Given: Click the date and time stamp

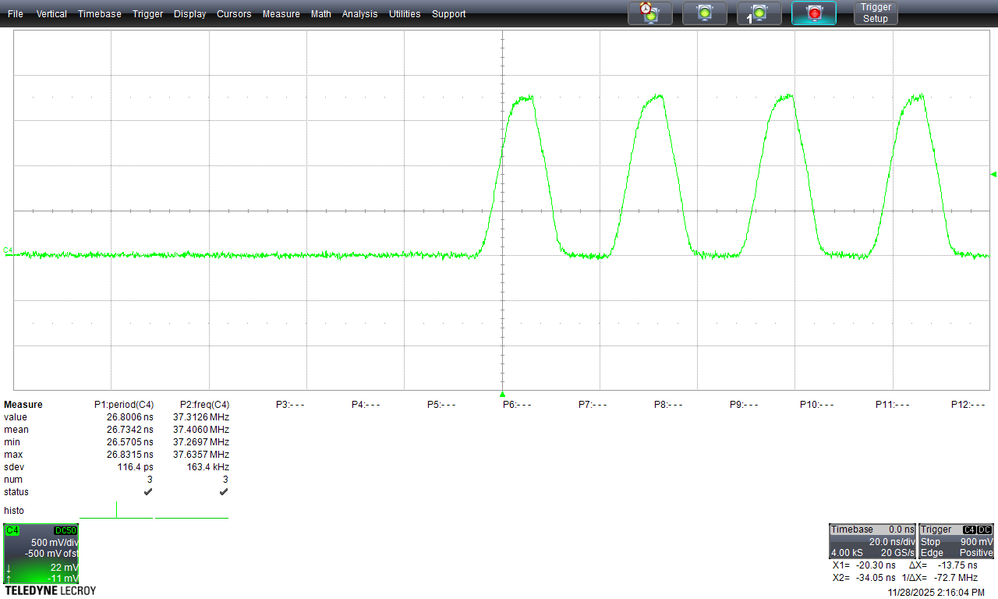Looking at the screenshot, I should pyautogui.click(x=936, y=593).
